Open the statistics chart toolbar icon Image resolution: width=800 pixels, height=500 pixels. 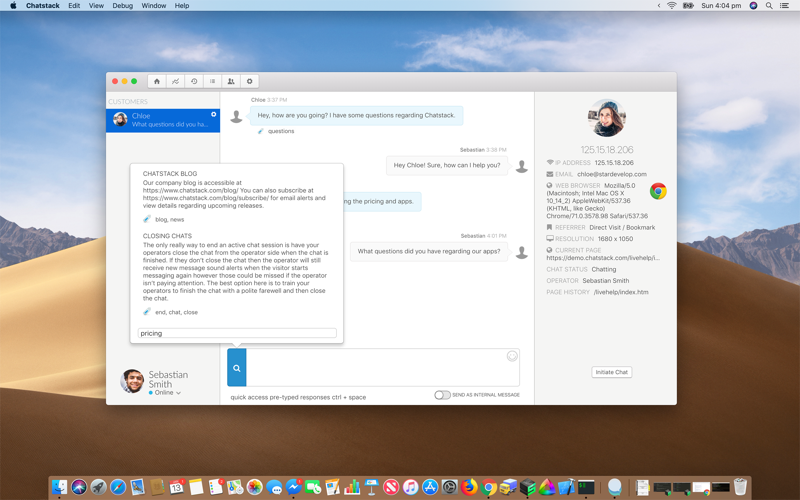tap(176, 81)
